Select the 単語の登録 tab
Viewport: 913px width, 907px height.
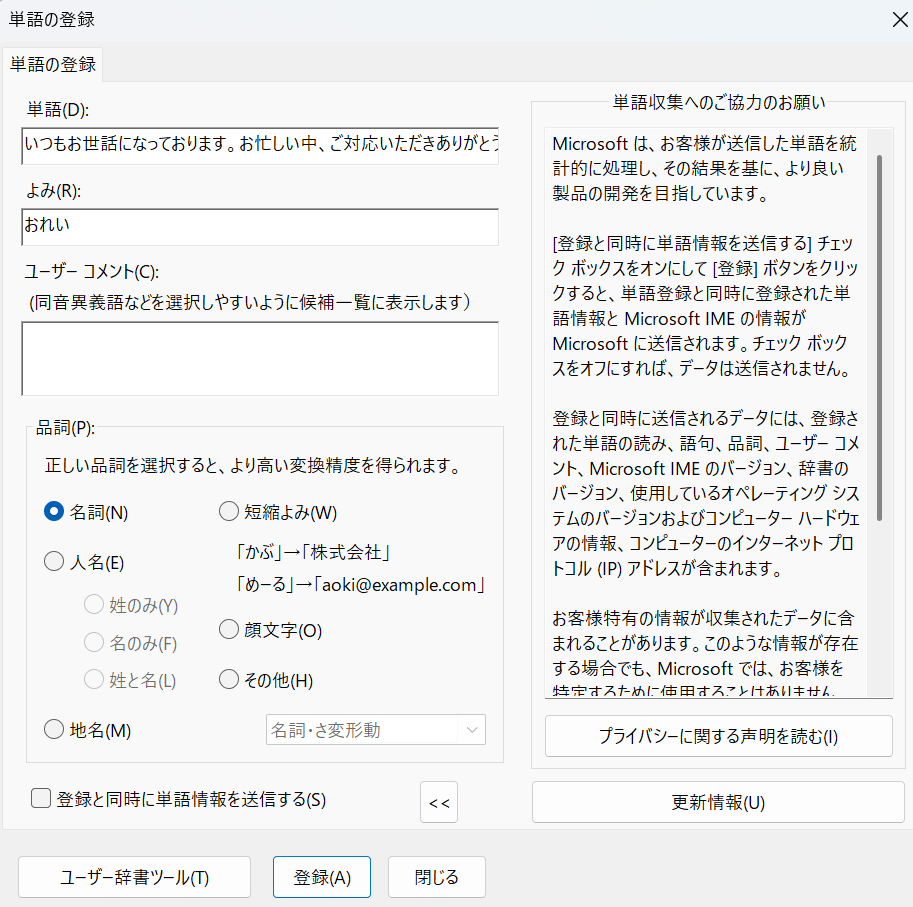pyautogui.click(x=53, y=64)
